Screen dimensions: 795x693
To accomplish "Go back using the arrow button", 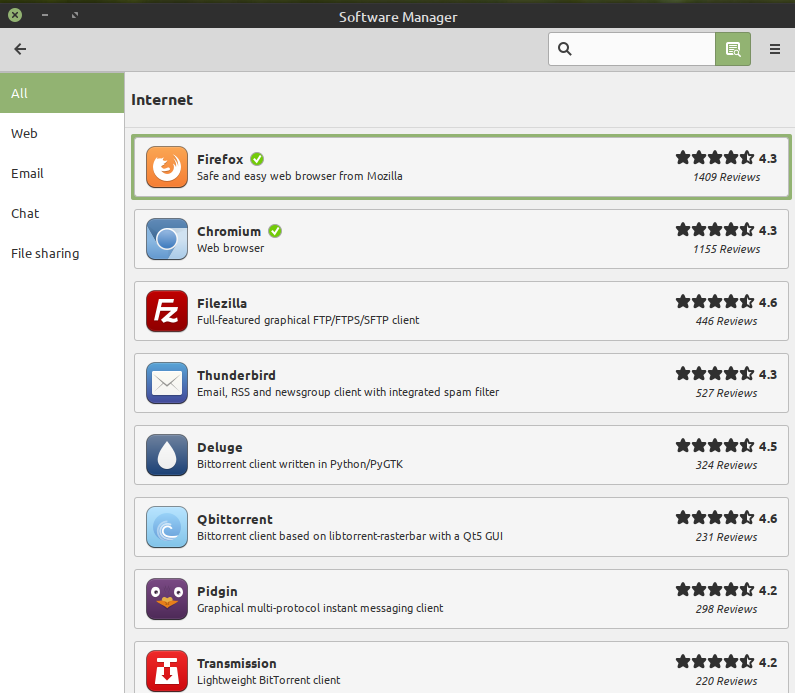I will pyautogui.click(x=20, y=49).
